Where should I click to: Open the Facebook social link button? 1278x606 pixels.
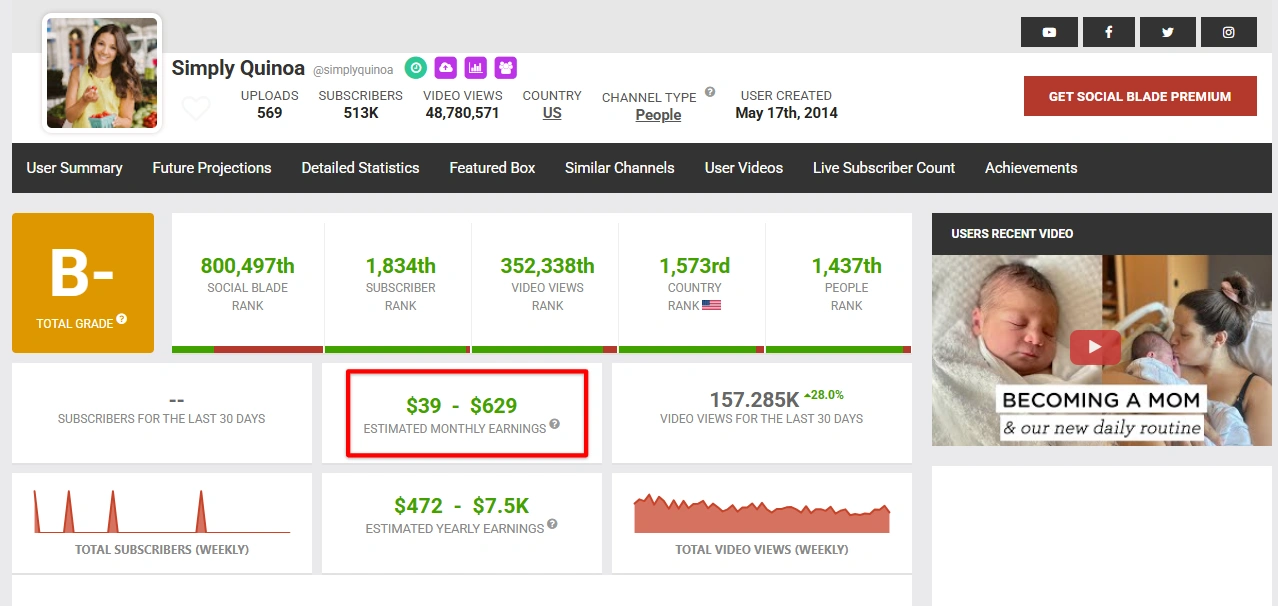click(x=1109, y=32)
